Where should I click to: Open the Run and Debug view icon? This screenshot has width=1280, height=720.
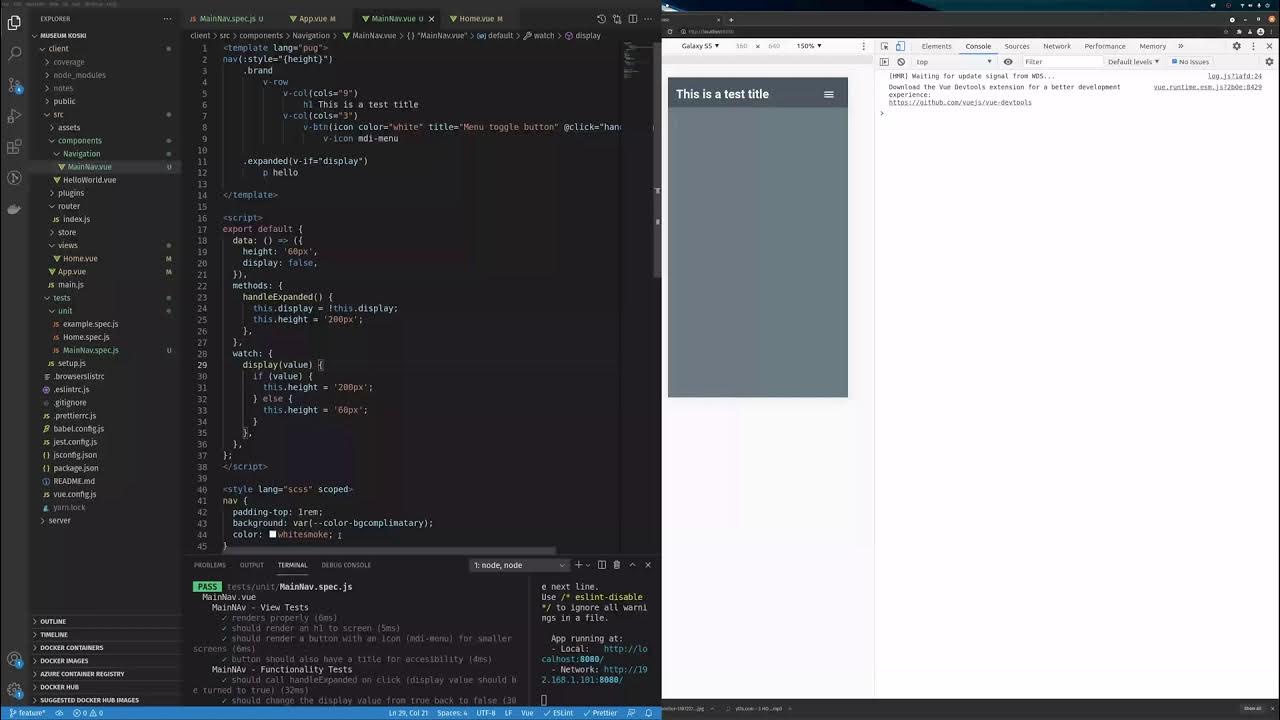[x=14, y=116]
